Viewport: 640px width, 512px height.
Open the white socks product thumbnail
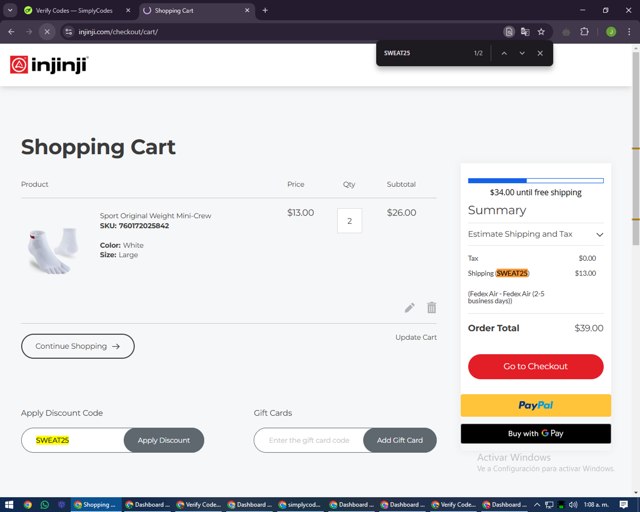click(53, 250)
